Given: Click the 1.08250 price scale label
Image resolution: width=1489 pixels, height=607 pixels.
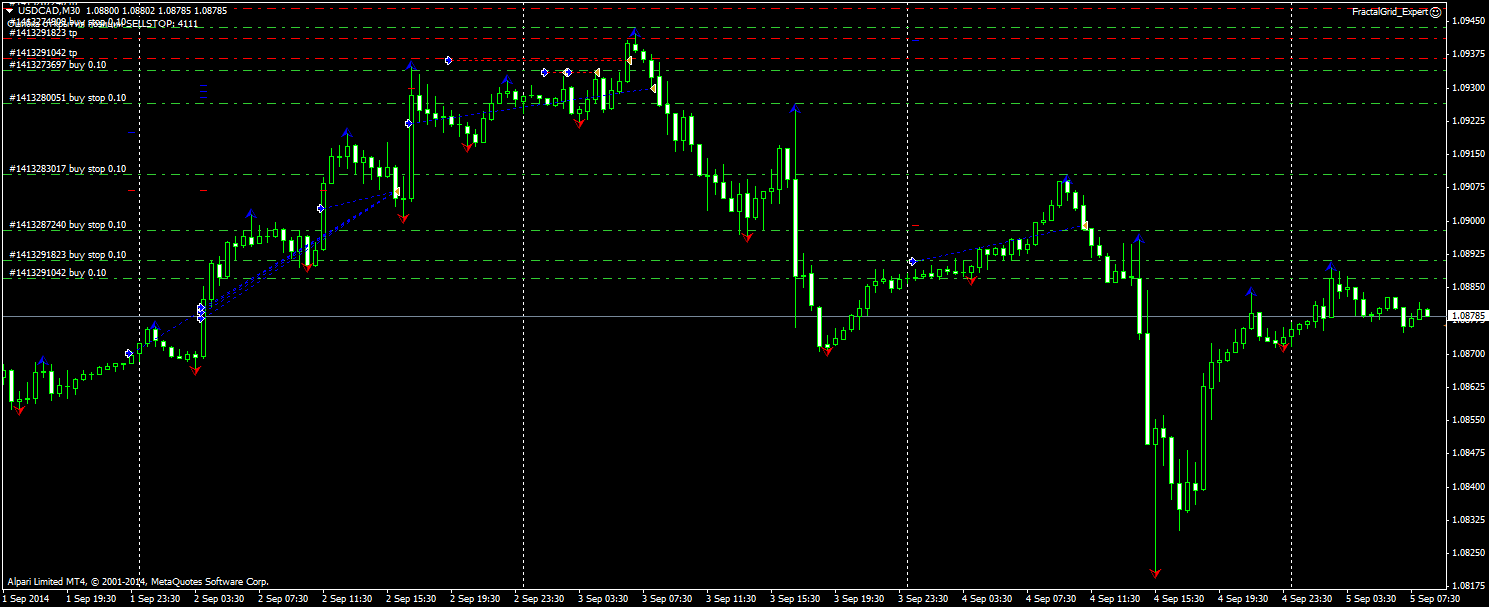Looking at the screenshot, I should click(x=1470, y=552).
